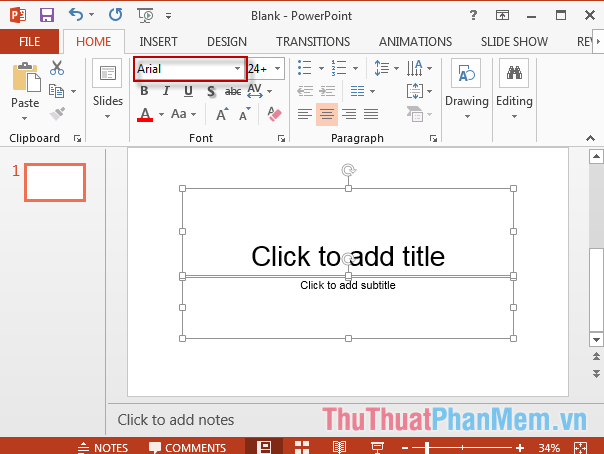Viewport: 604px width, 454px height.
Task: Toggle Center alignment
Action: point(327,114)
